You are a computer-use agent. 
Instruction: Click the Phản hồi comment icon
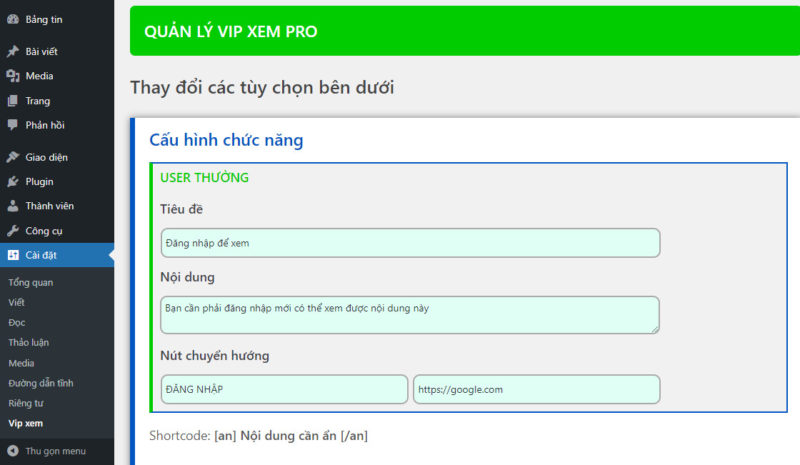(x=13, y=125)
